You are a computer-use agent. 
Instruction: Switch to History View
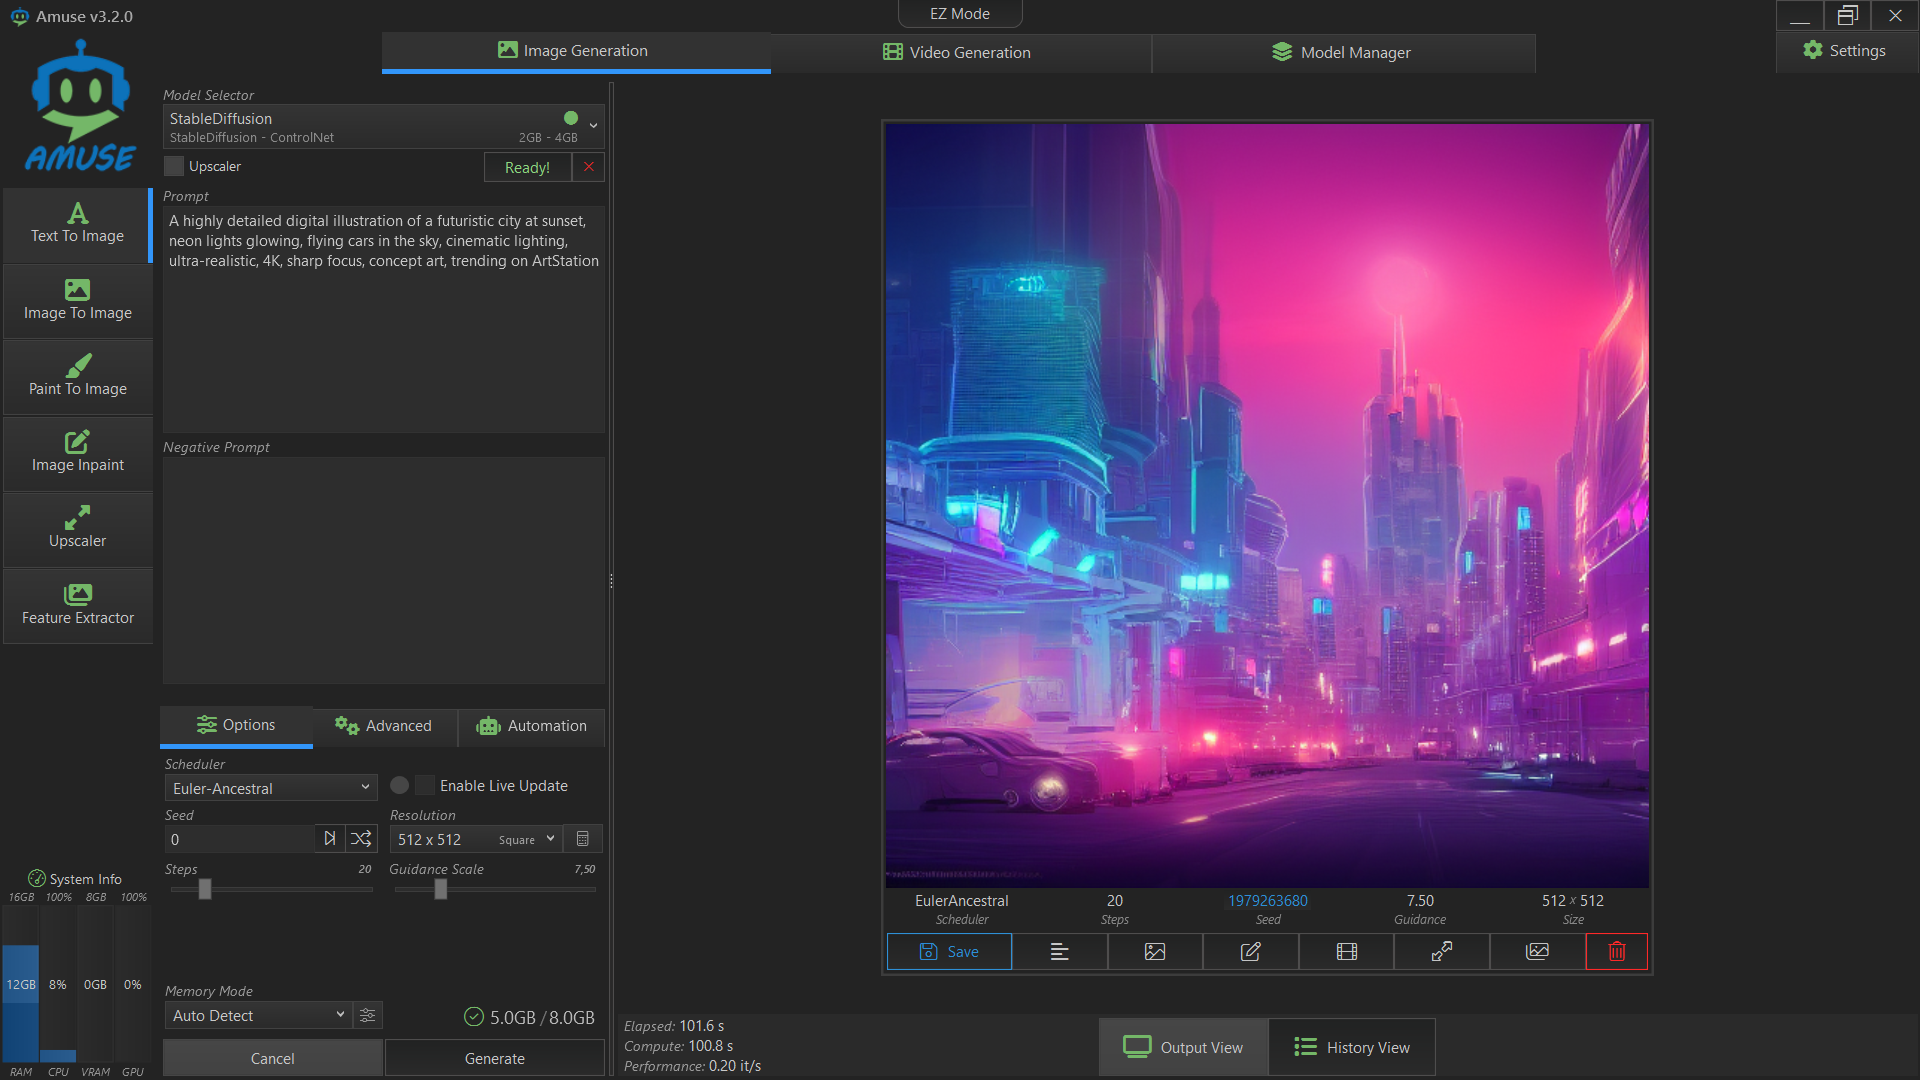pyautogui.click(x=1352, y=1047)
